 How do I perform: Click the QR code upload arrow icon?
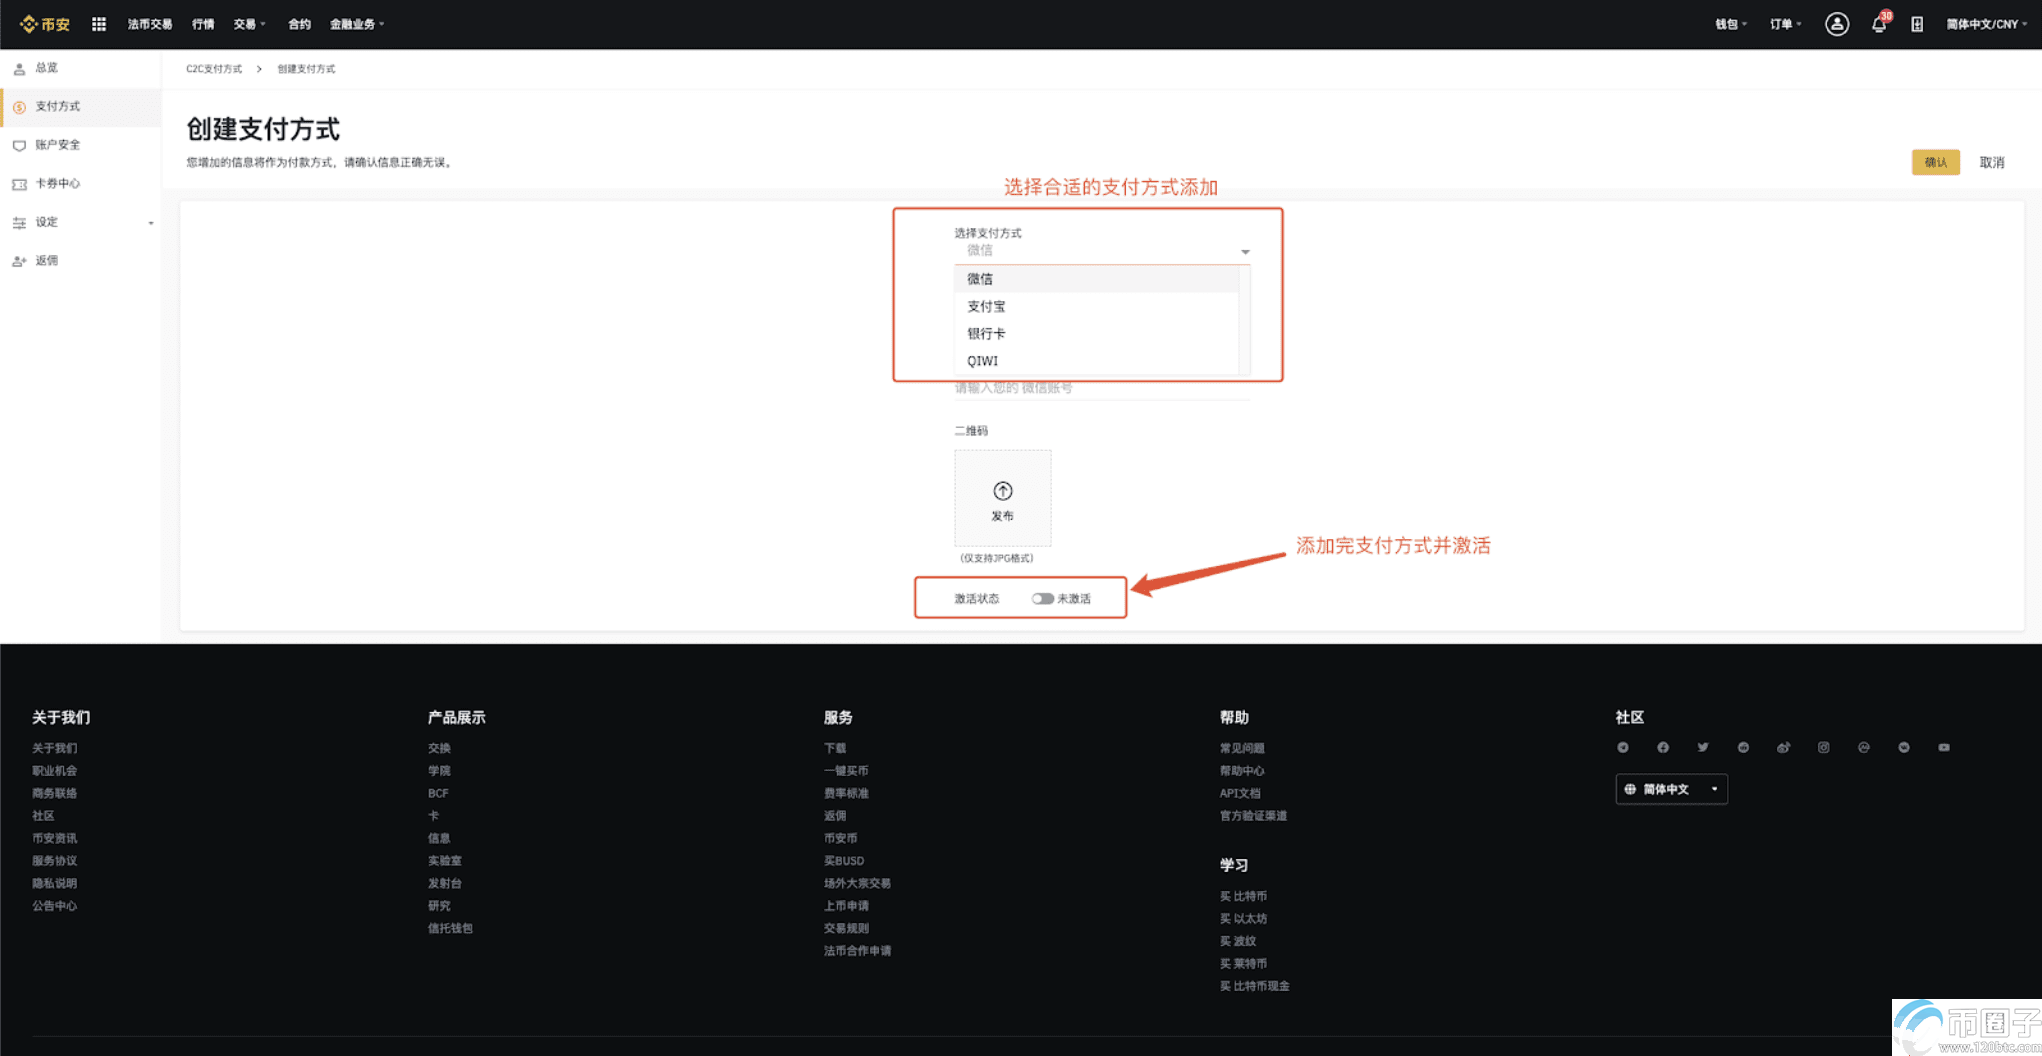tap(1002, 491)
